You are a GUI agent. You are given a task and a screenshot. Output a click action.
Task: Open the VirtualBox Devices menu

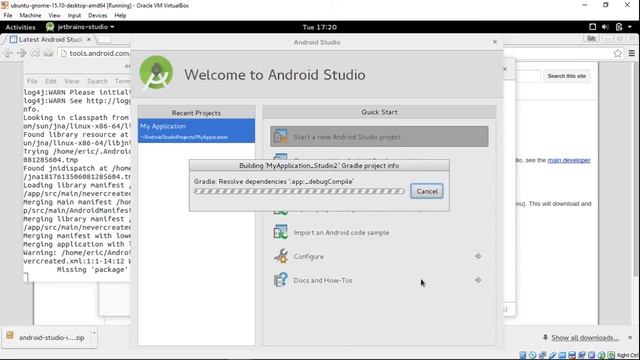pos(97,16)
